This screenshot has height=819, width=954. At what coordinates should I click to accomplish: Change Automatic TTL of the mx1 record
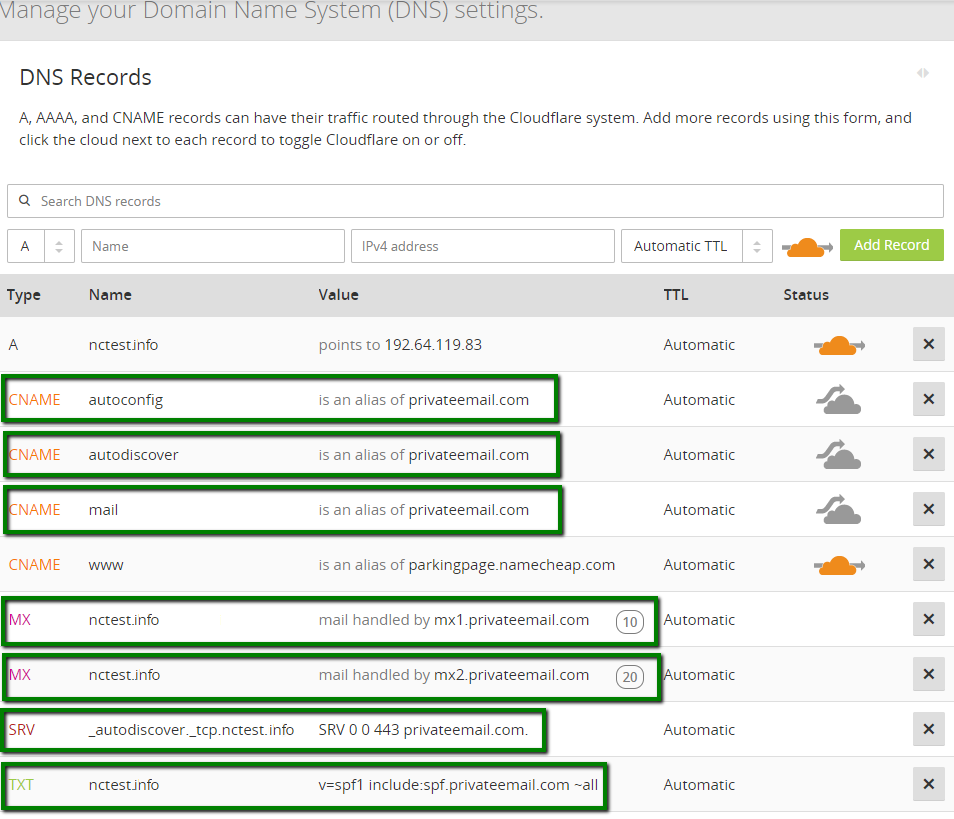(699, 619)
